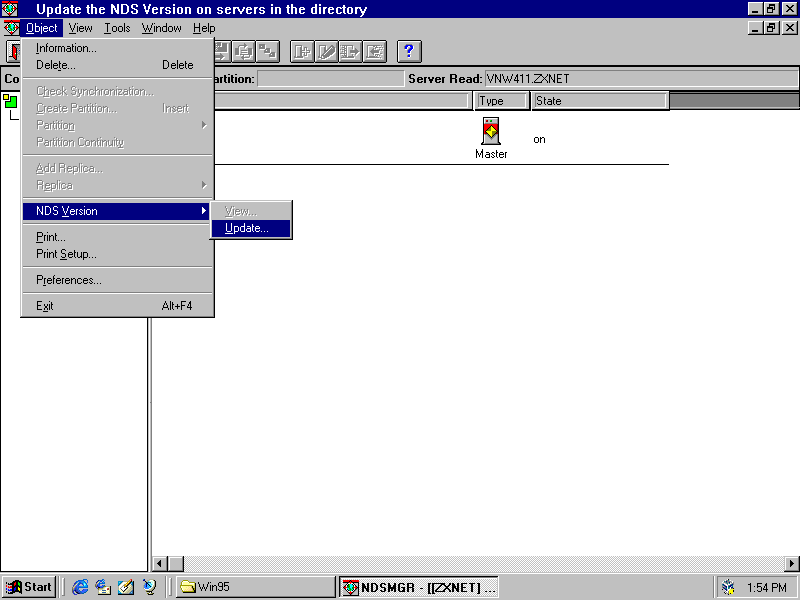Select View... in NDS Version submenu
This screenshot has width=800, height=600.
pos(251,211)
